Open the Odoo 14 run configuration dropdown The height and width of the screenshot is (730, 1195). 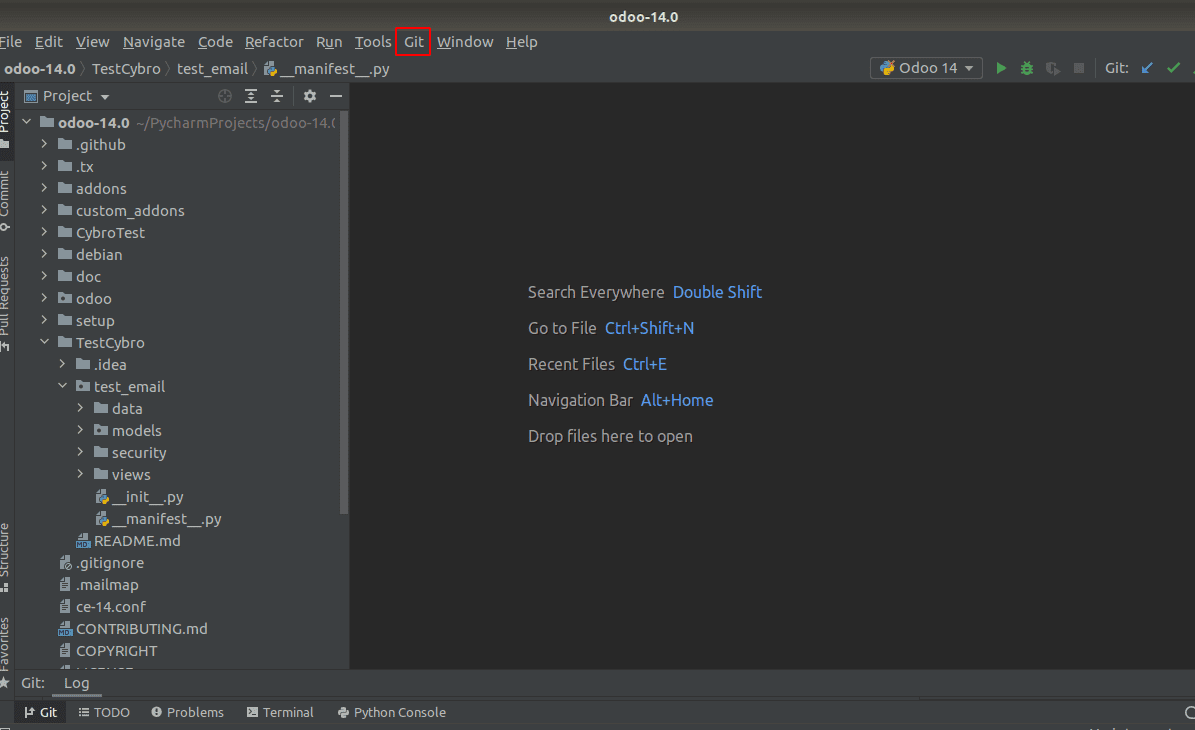(925, 67)
